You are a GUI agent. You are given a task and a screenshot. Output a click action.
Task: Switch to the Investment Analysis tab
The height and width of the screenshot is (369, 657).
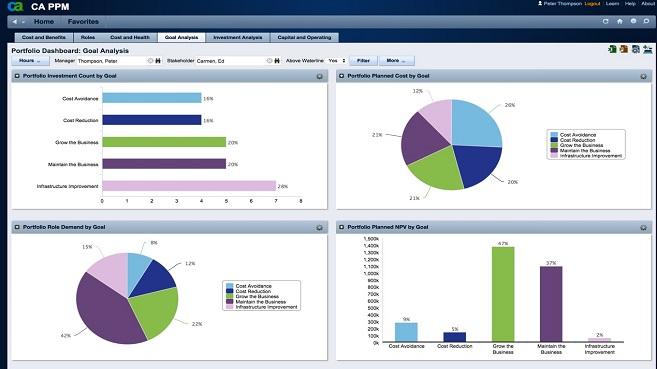click(x=238, y=37)
